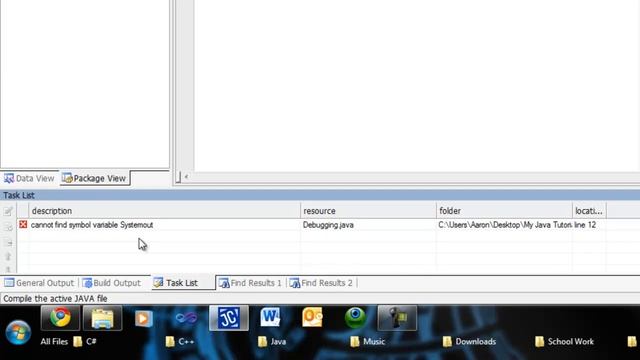
Task: Sort tasks by the resource column header
Action: pos(368,211)
